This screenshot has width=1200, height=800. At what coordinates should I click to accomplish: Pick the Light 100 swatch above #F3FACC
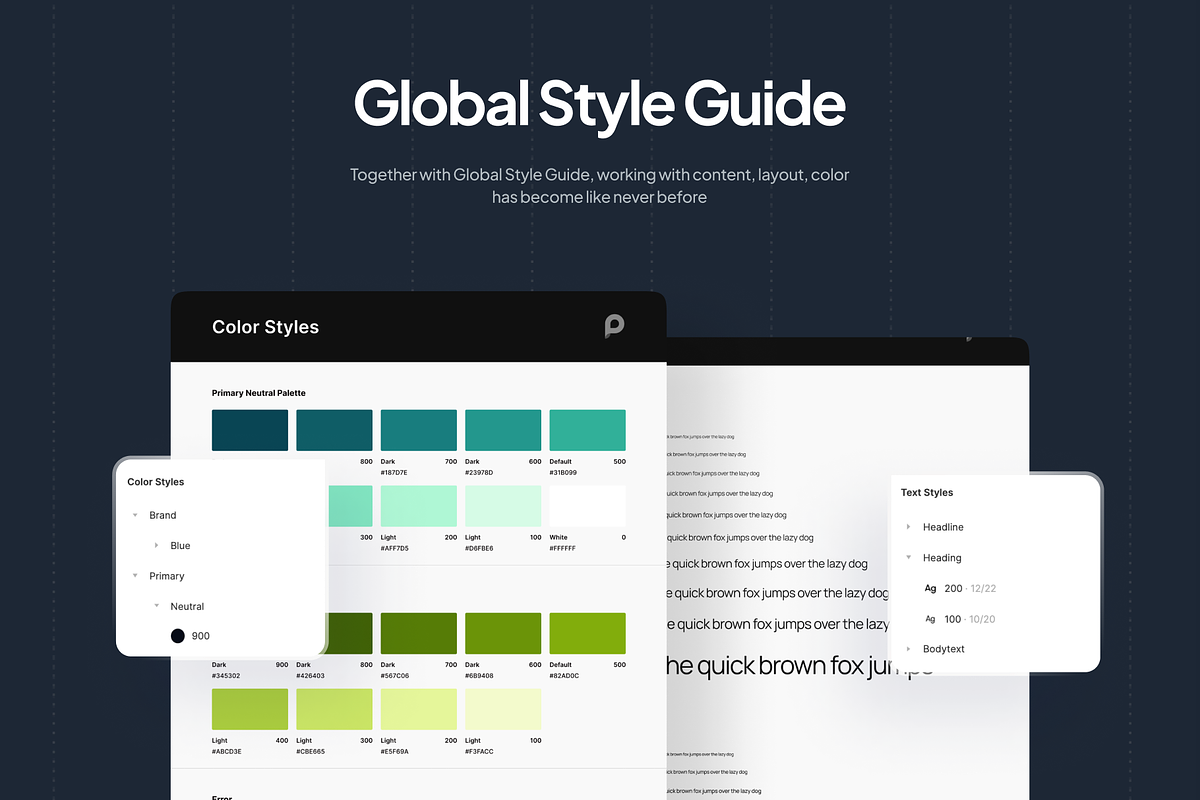coord(503,709)
